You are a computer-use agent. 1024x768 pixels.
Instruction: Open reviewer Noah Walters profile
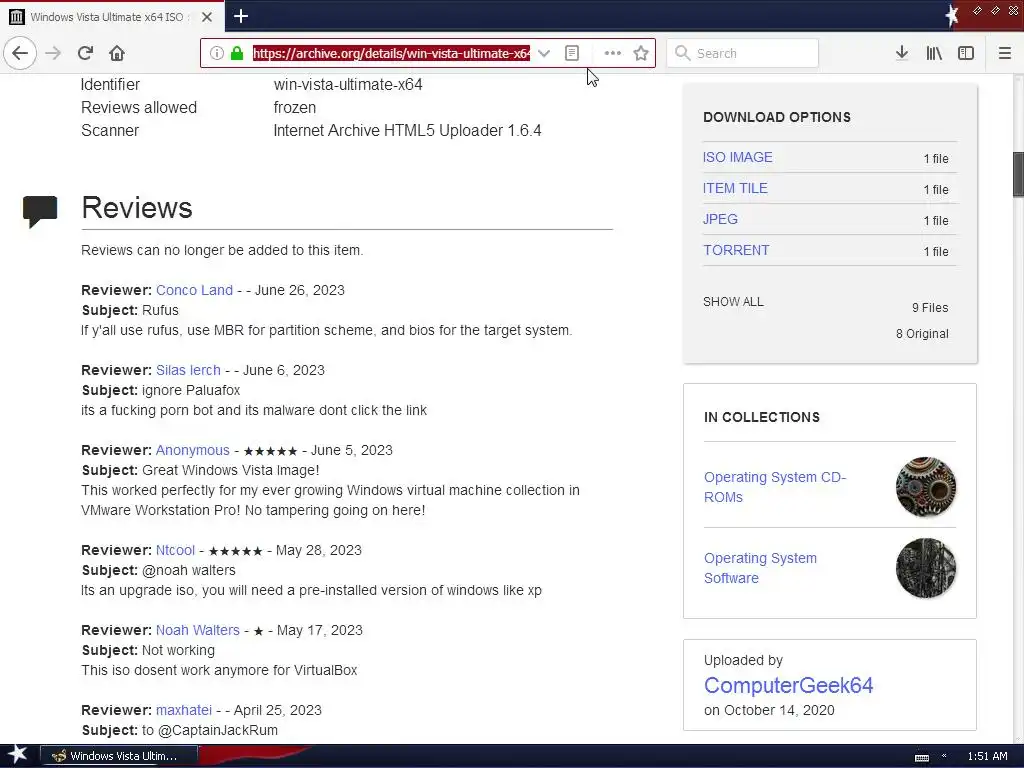(x=198, y=630)
